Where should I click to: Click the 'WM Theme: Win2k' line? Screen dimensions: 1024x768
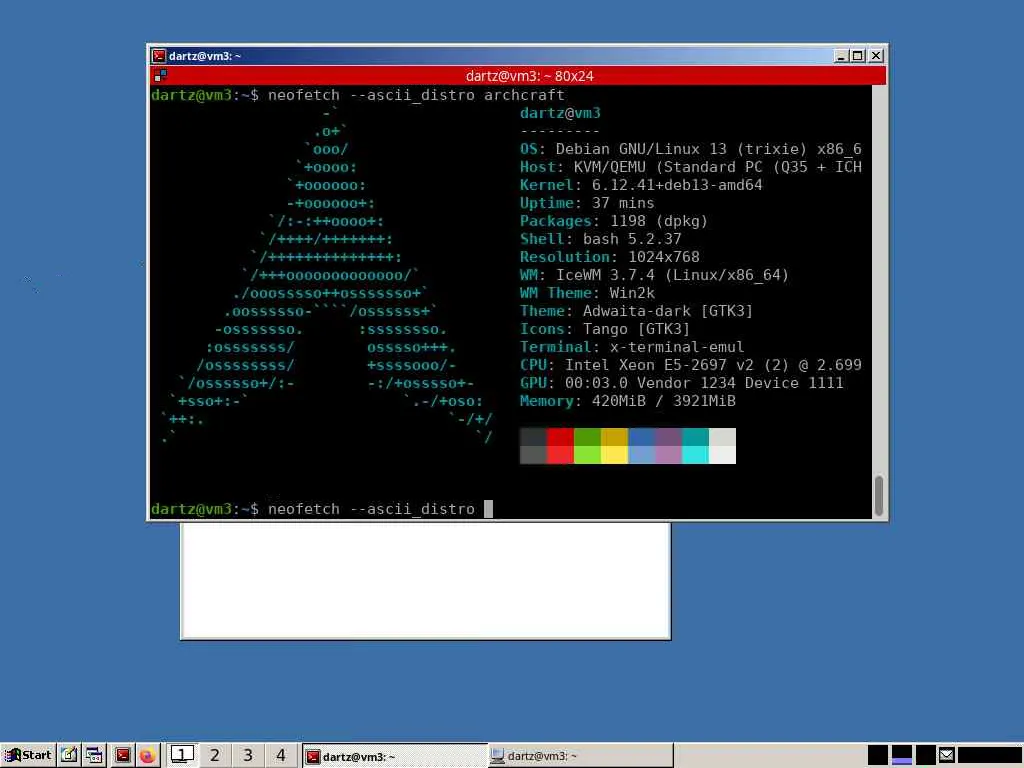[587, 293]
